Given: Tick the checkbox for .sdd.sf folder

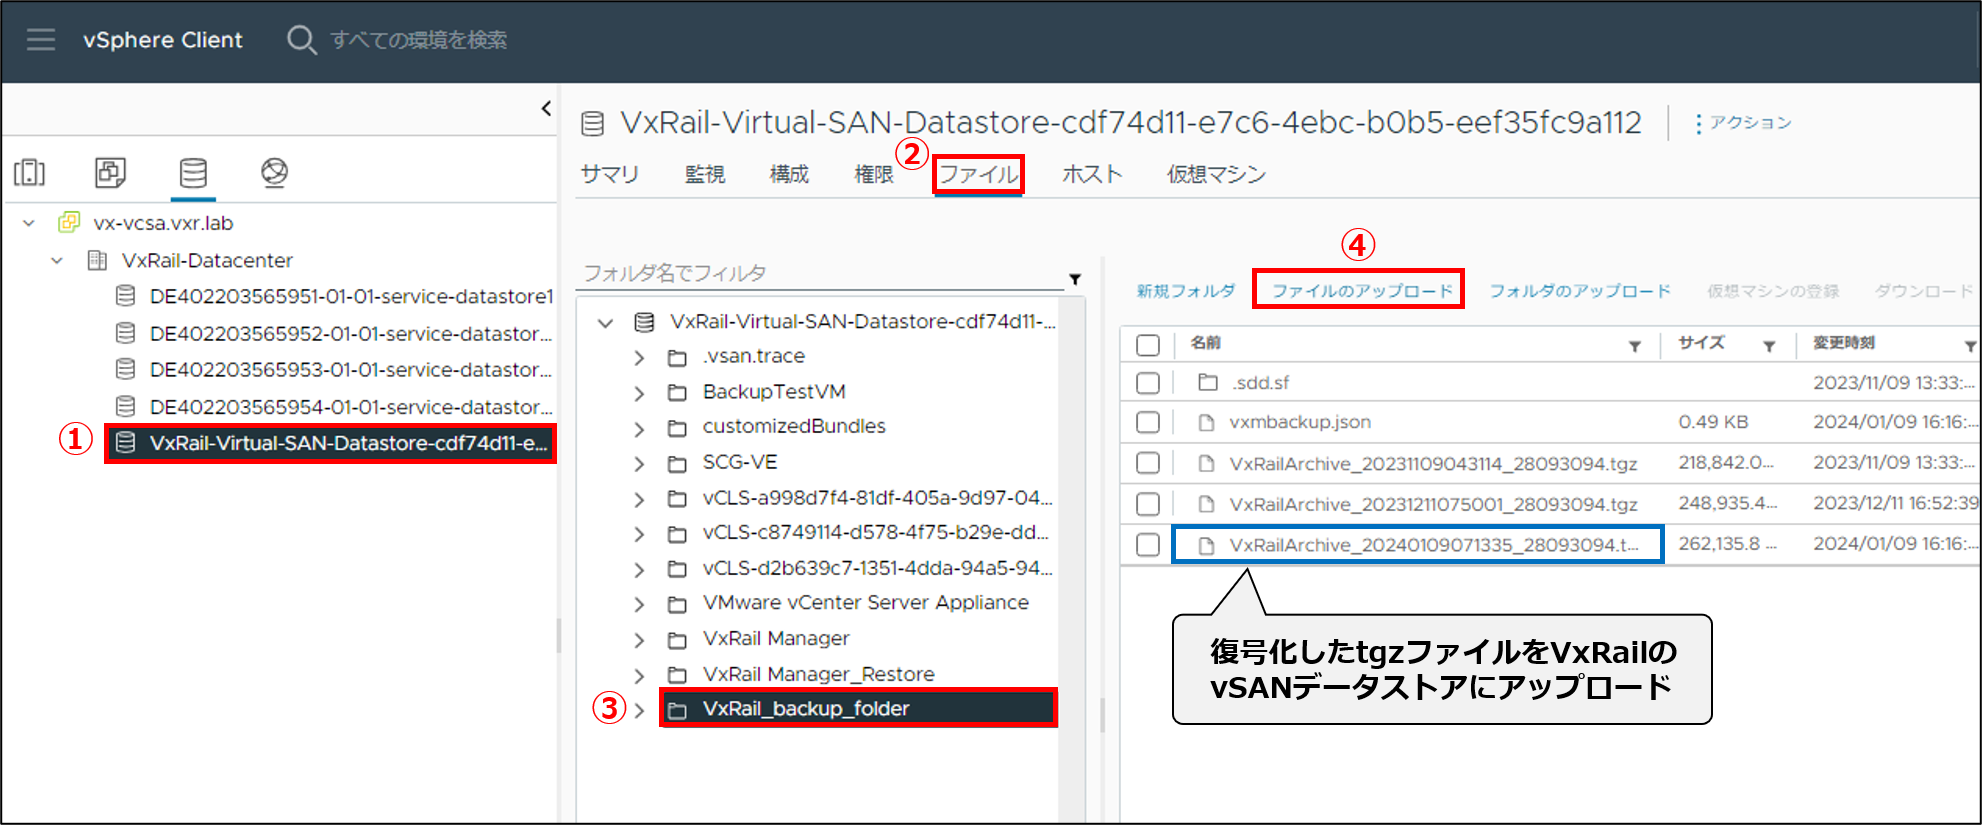Looking at the screenshot, I should point(1148,383).
